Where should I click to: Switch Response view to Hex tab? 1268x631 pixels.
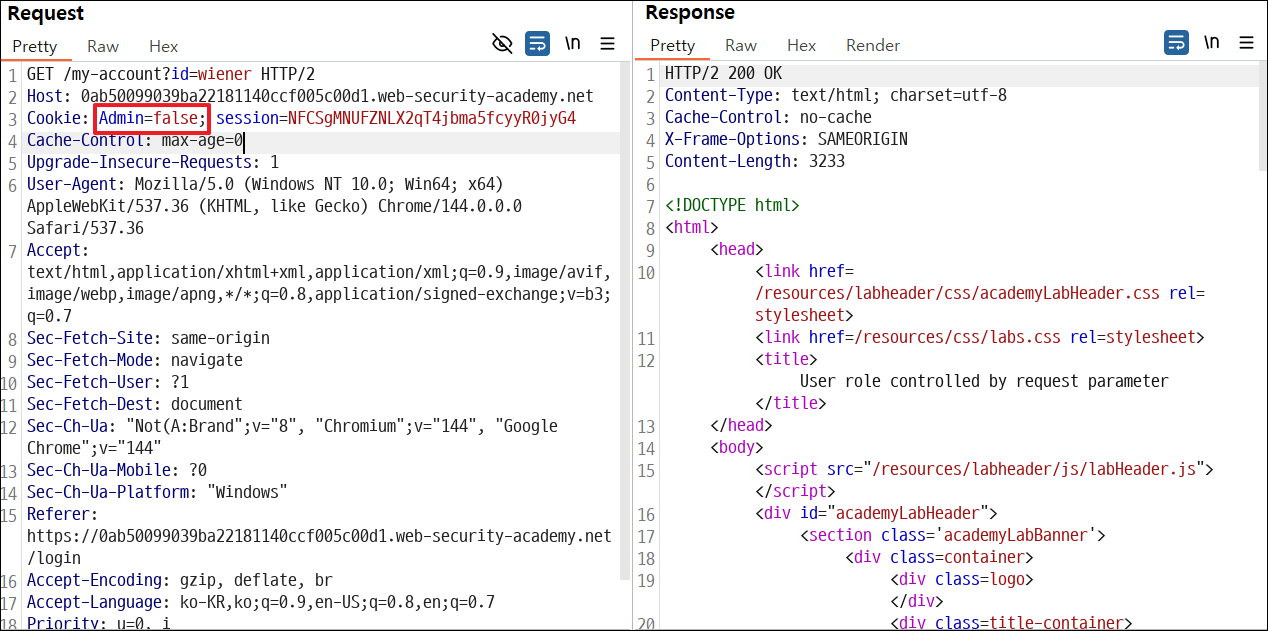pyautogui.click(x=802, y=45)
